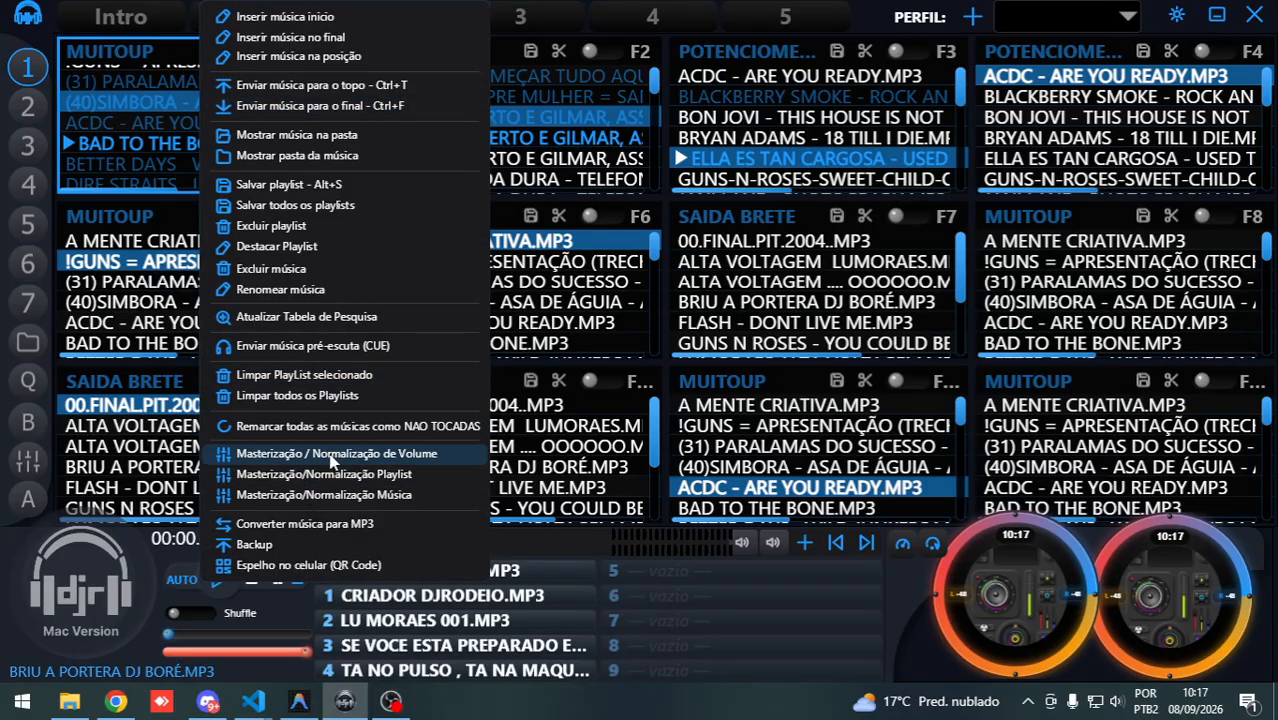
Task: Switch to tab 4 in the top bar
Action: tap(652, 16)
